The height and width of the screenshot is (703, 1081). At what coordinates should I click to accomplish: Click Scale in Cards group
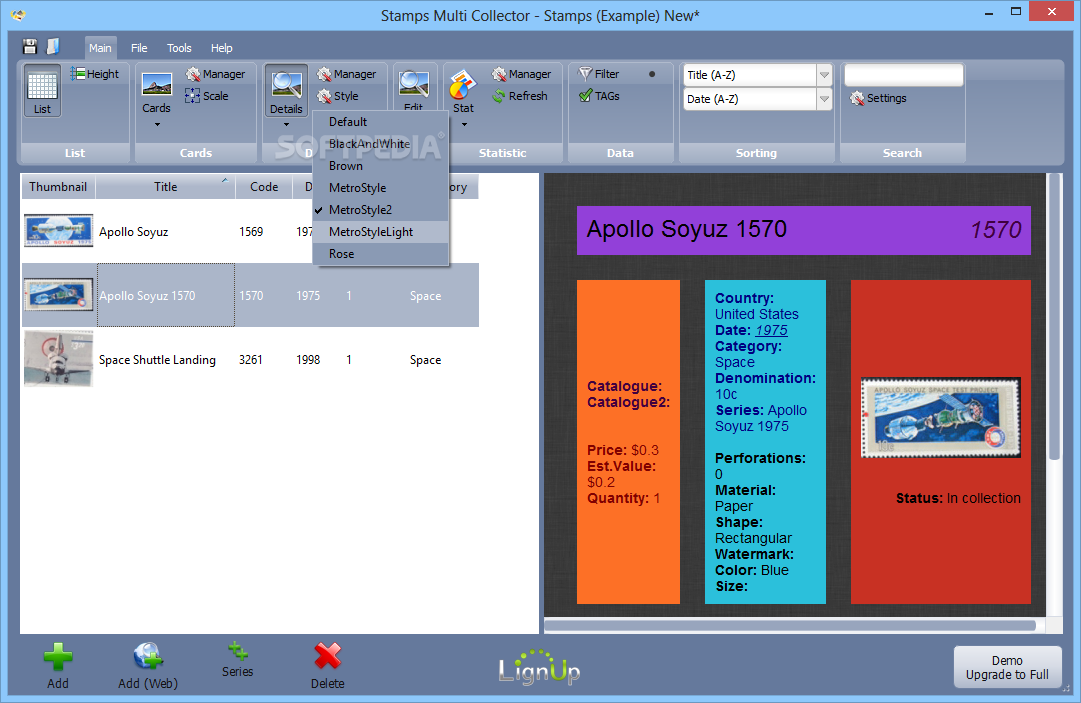(x=206, y=96)
